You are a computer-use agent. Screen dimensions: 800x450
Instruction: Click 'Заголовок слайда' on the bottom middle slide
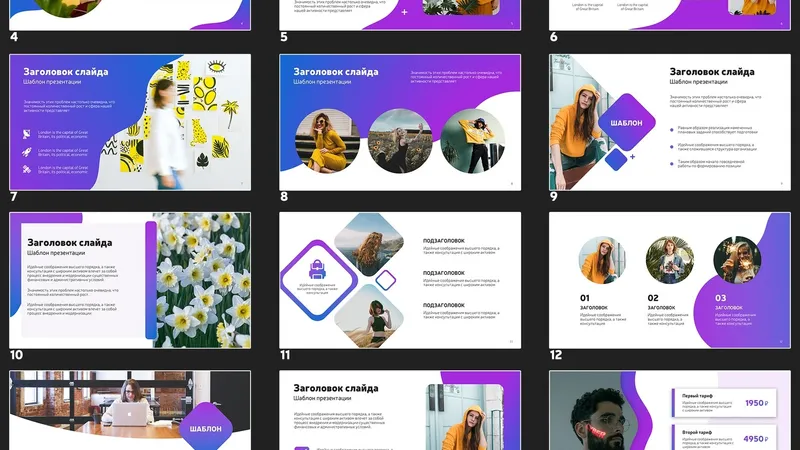(336, 388)
